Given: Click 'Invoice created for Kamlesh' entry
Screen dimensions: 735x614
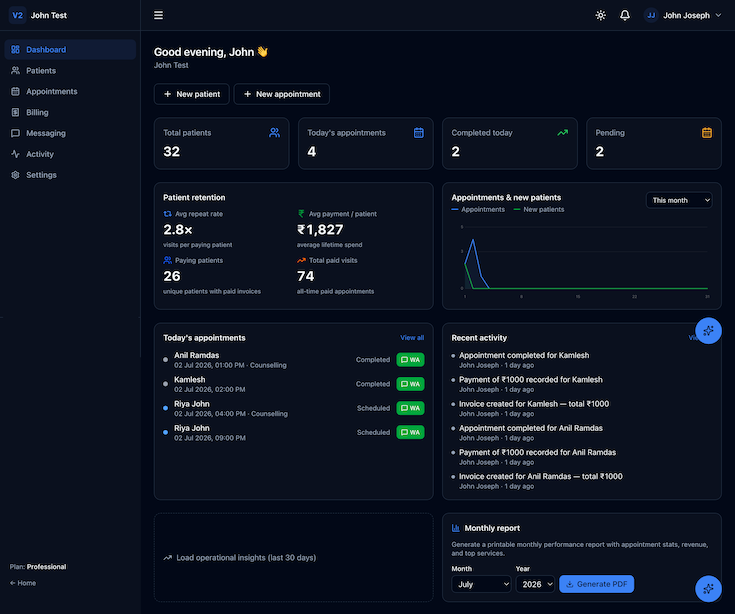Looking at the screenshot, I should (x=534, y=404).
